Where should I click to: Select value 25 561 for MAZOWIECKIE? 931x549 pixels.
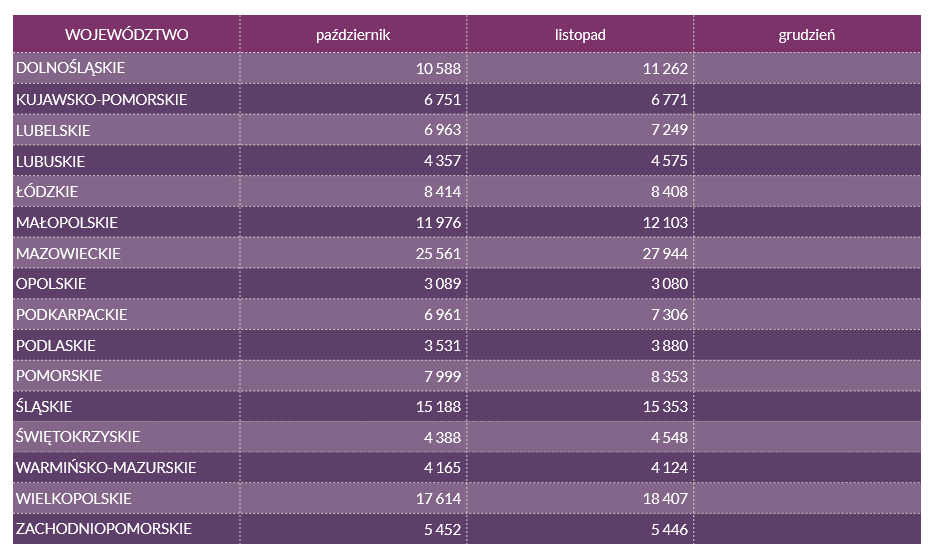[436, 253]
